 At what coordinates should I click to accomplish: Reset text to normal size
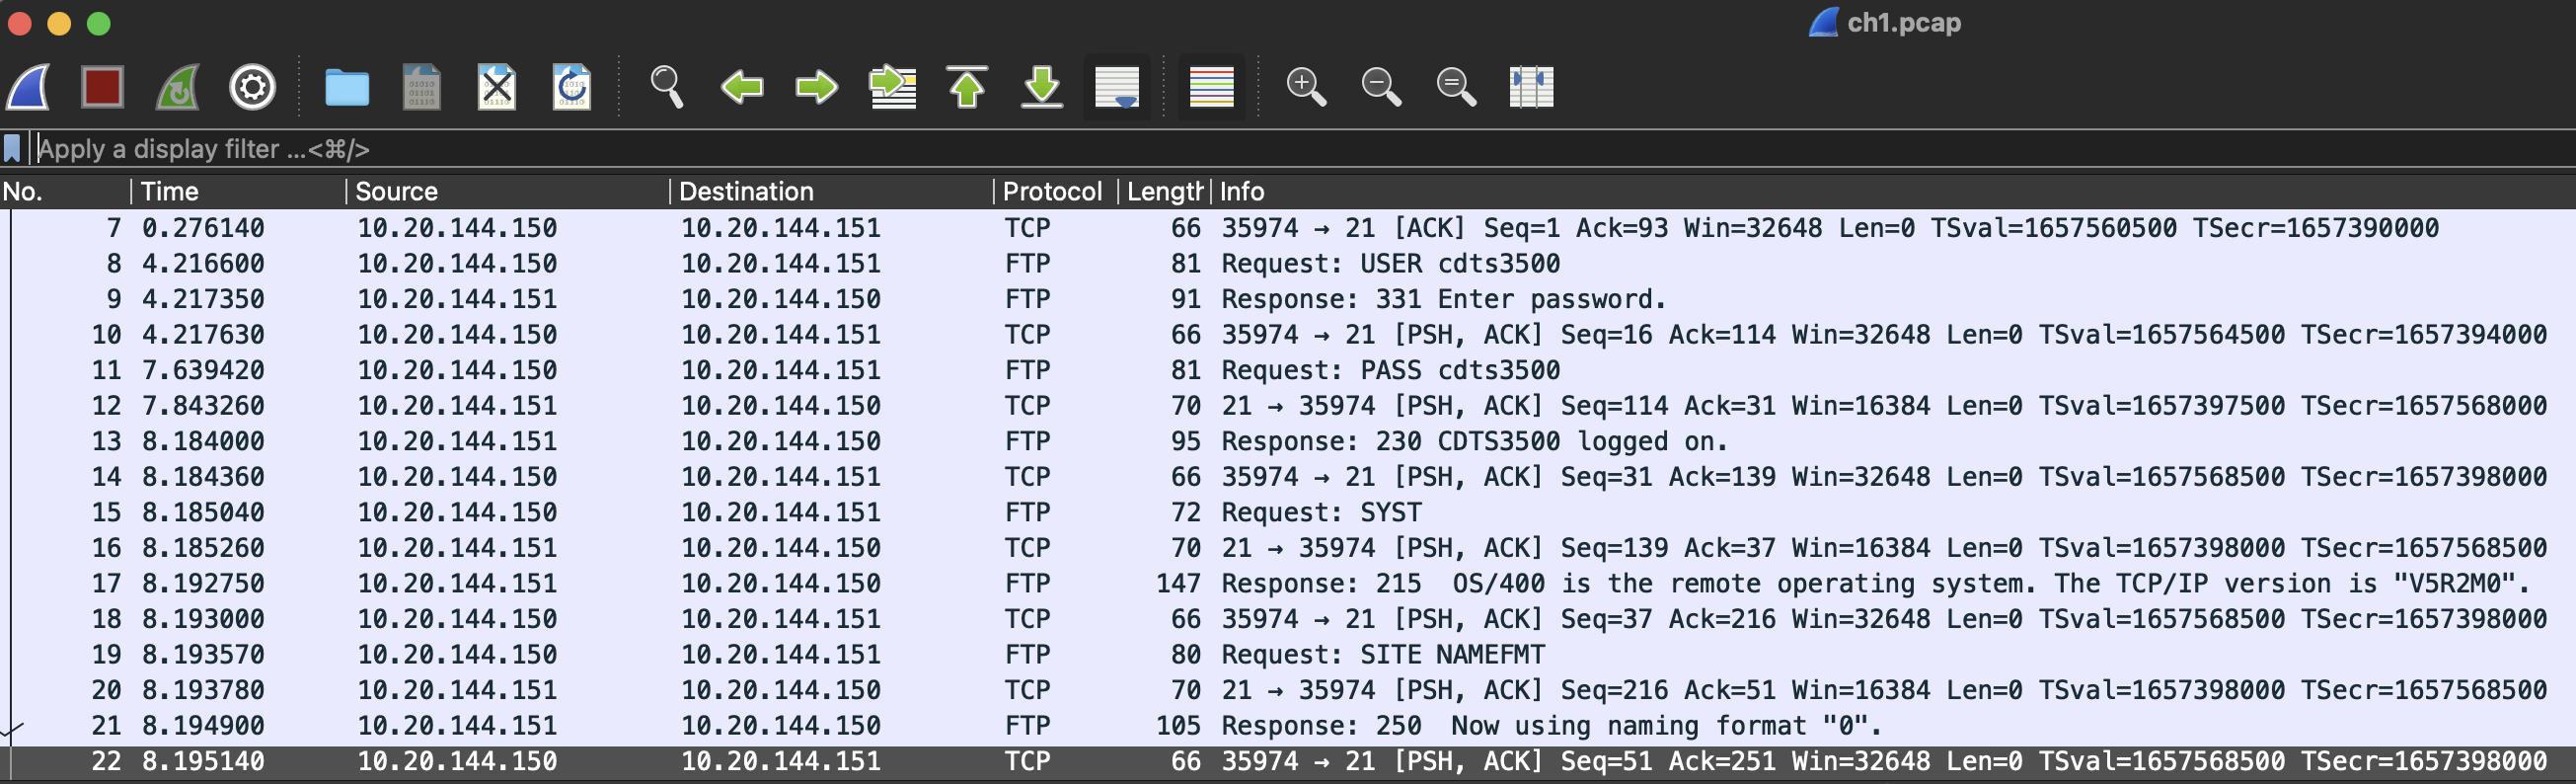click(x=1456, y=87)
